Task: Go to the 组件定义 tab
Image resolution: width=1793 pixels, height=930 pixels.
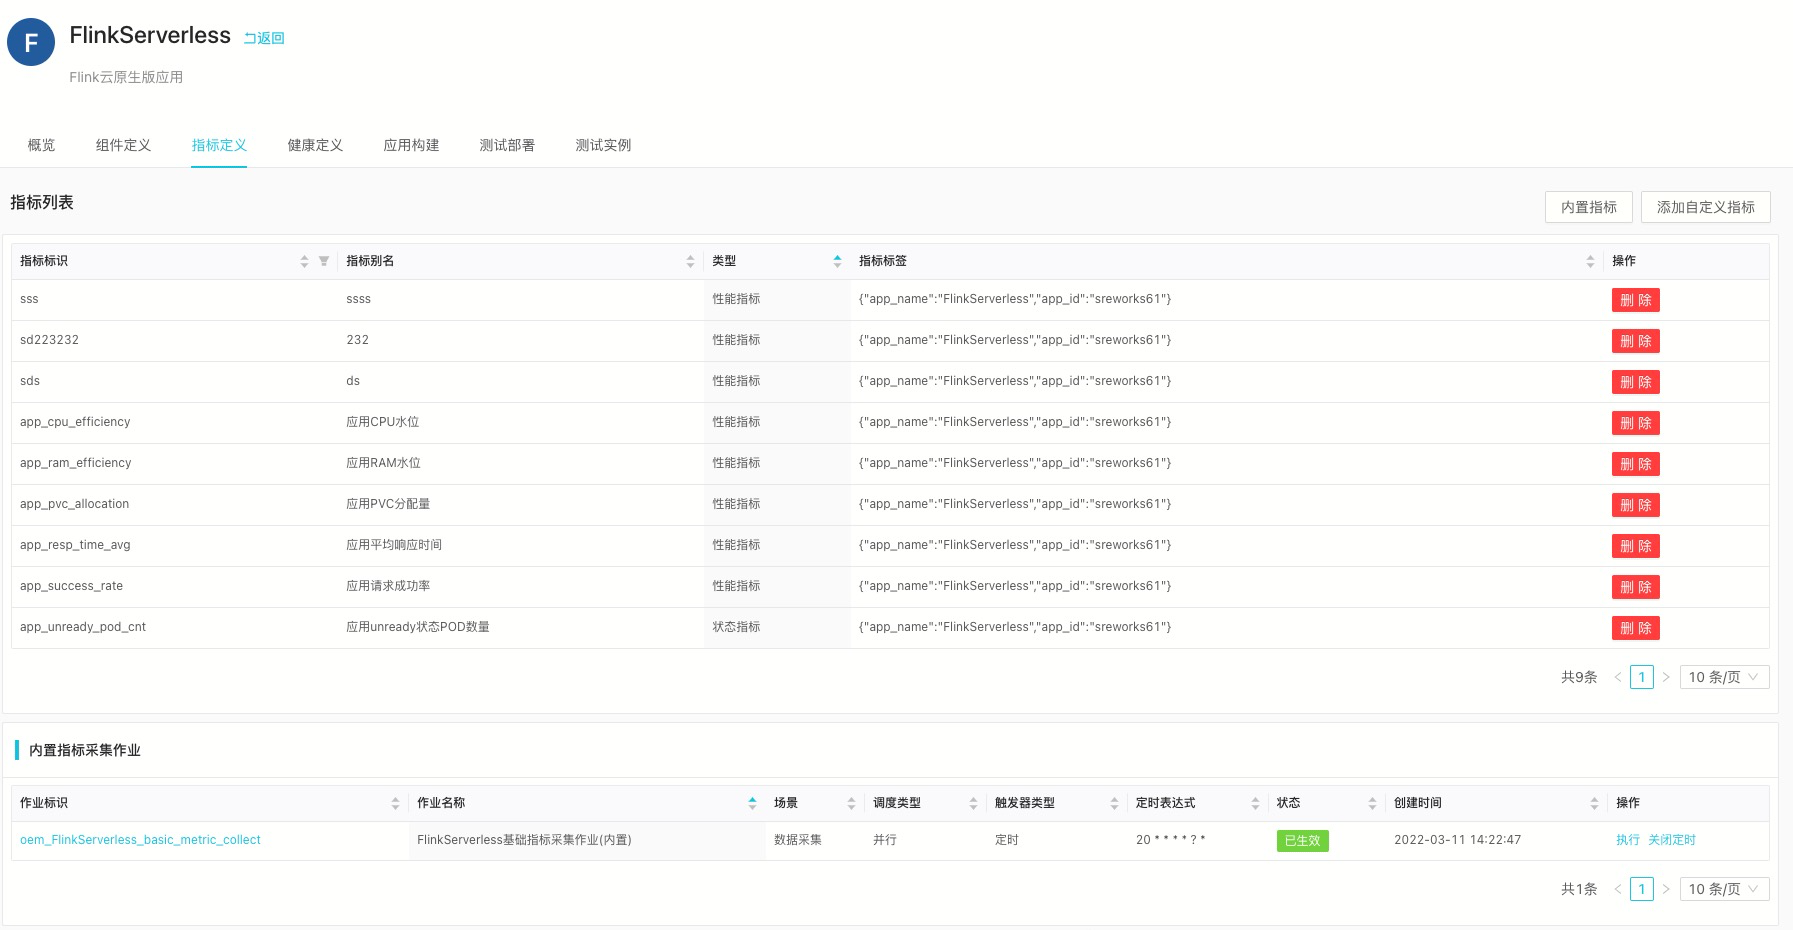Action: [123, 145]
